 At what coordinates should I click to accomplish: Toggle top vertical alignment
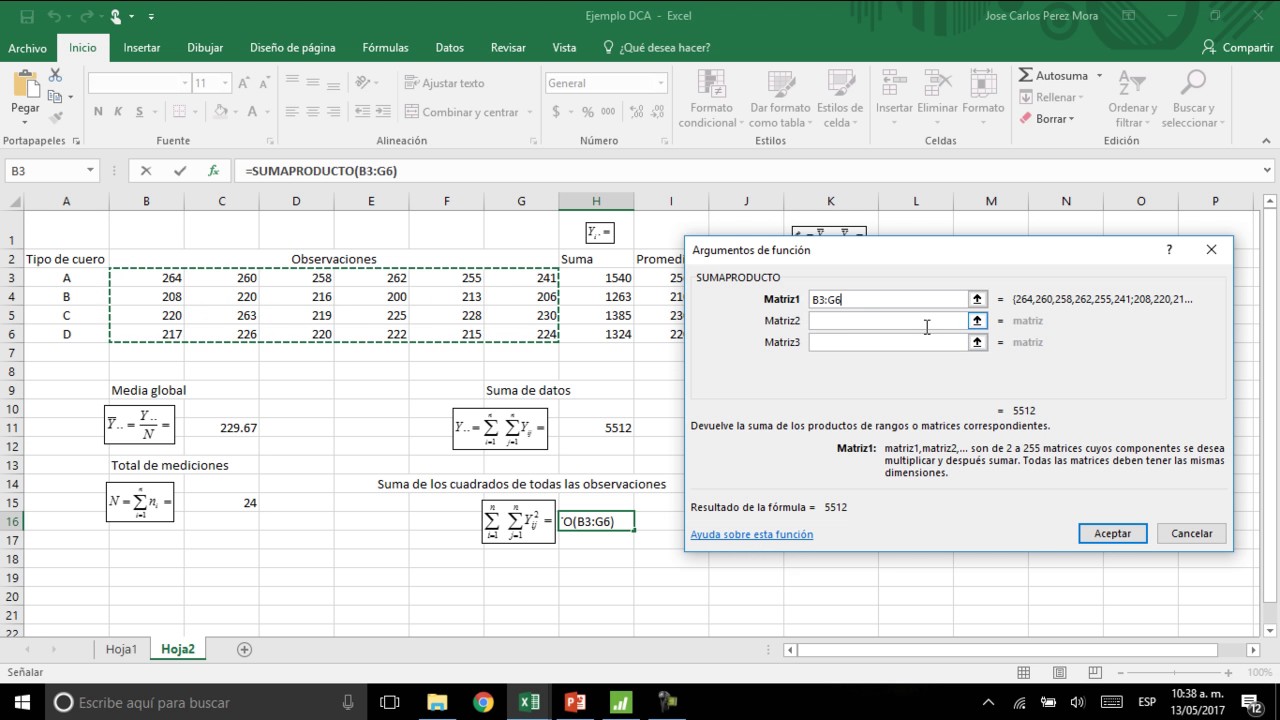point(293,83)
